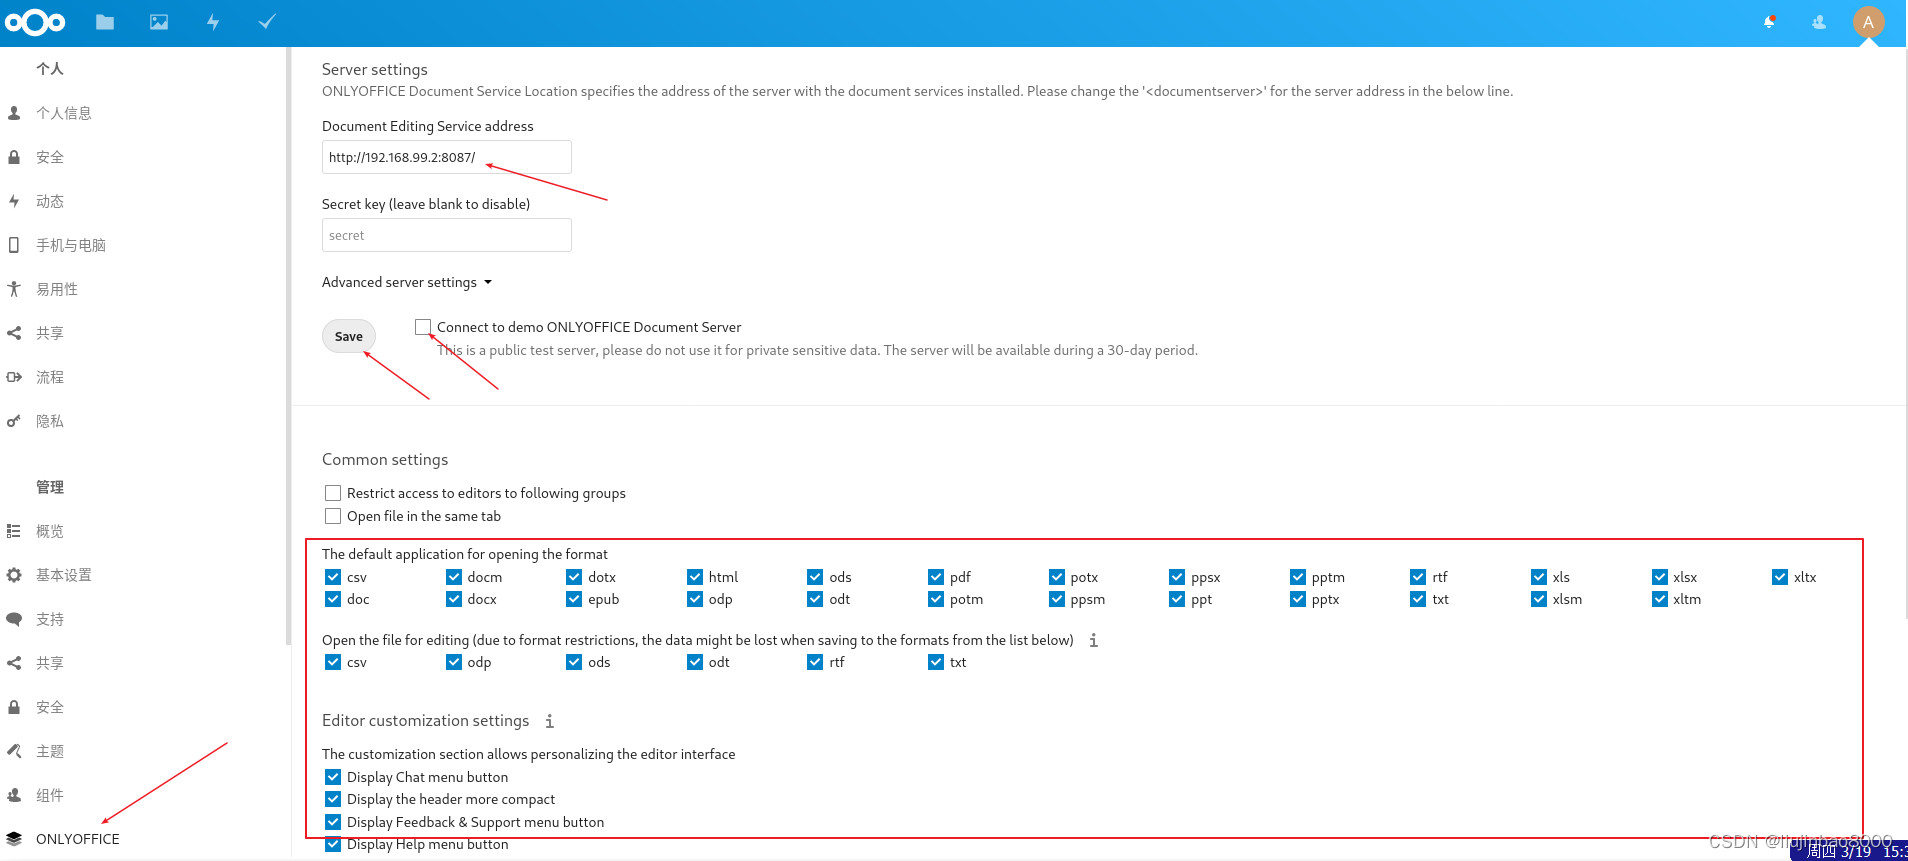Uncheck pdf default format checkbox

[936, 577]
